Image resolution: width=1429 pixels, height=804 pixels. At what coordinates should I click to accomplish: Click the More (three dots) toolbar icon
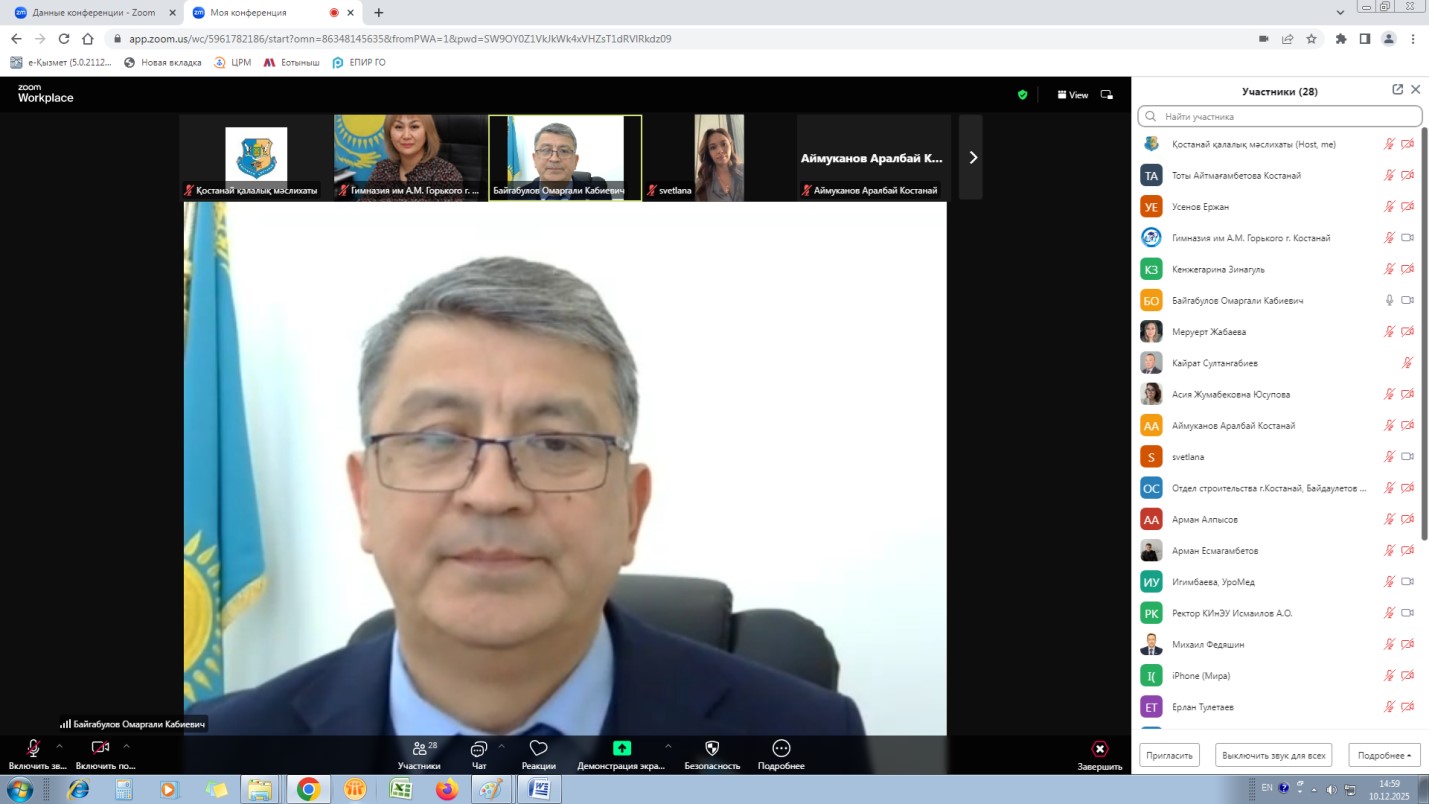(781, 749)
